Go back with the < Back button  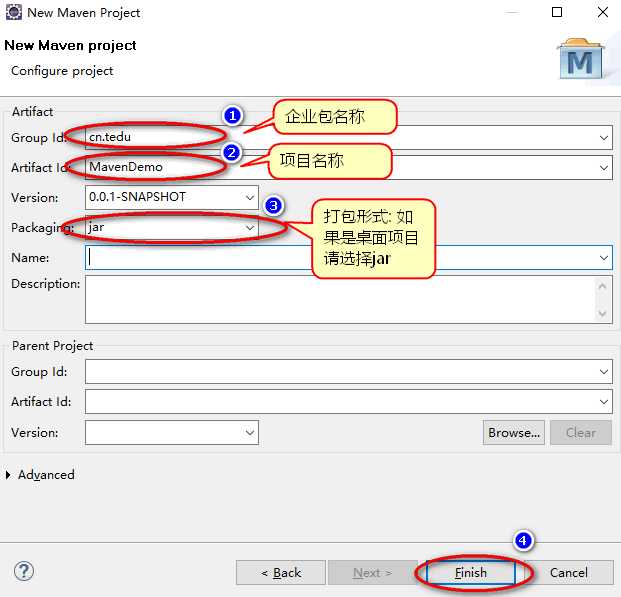click(281, 572)
